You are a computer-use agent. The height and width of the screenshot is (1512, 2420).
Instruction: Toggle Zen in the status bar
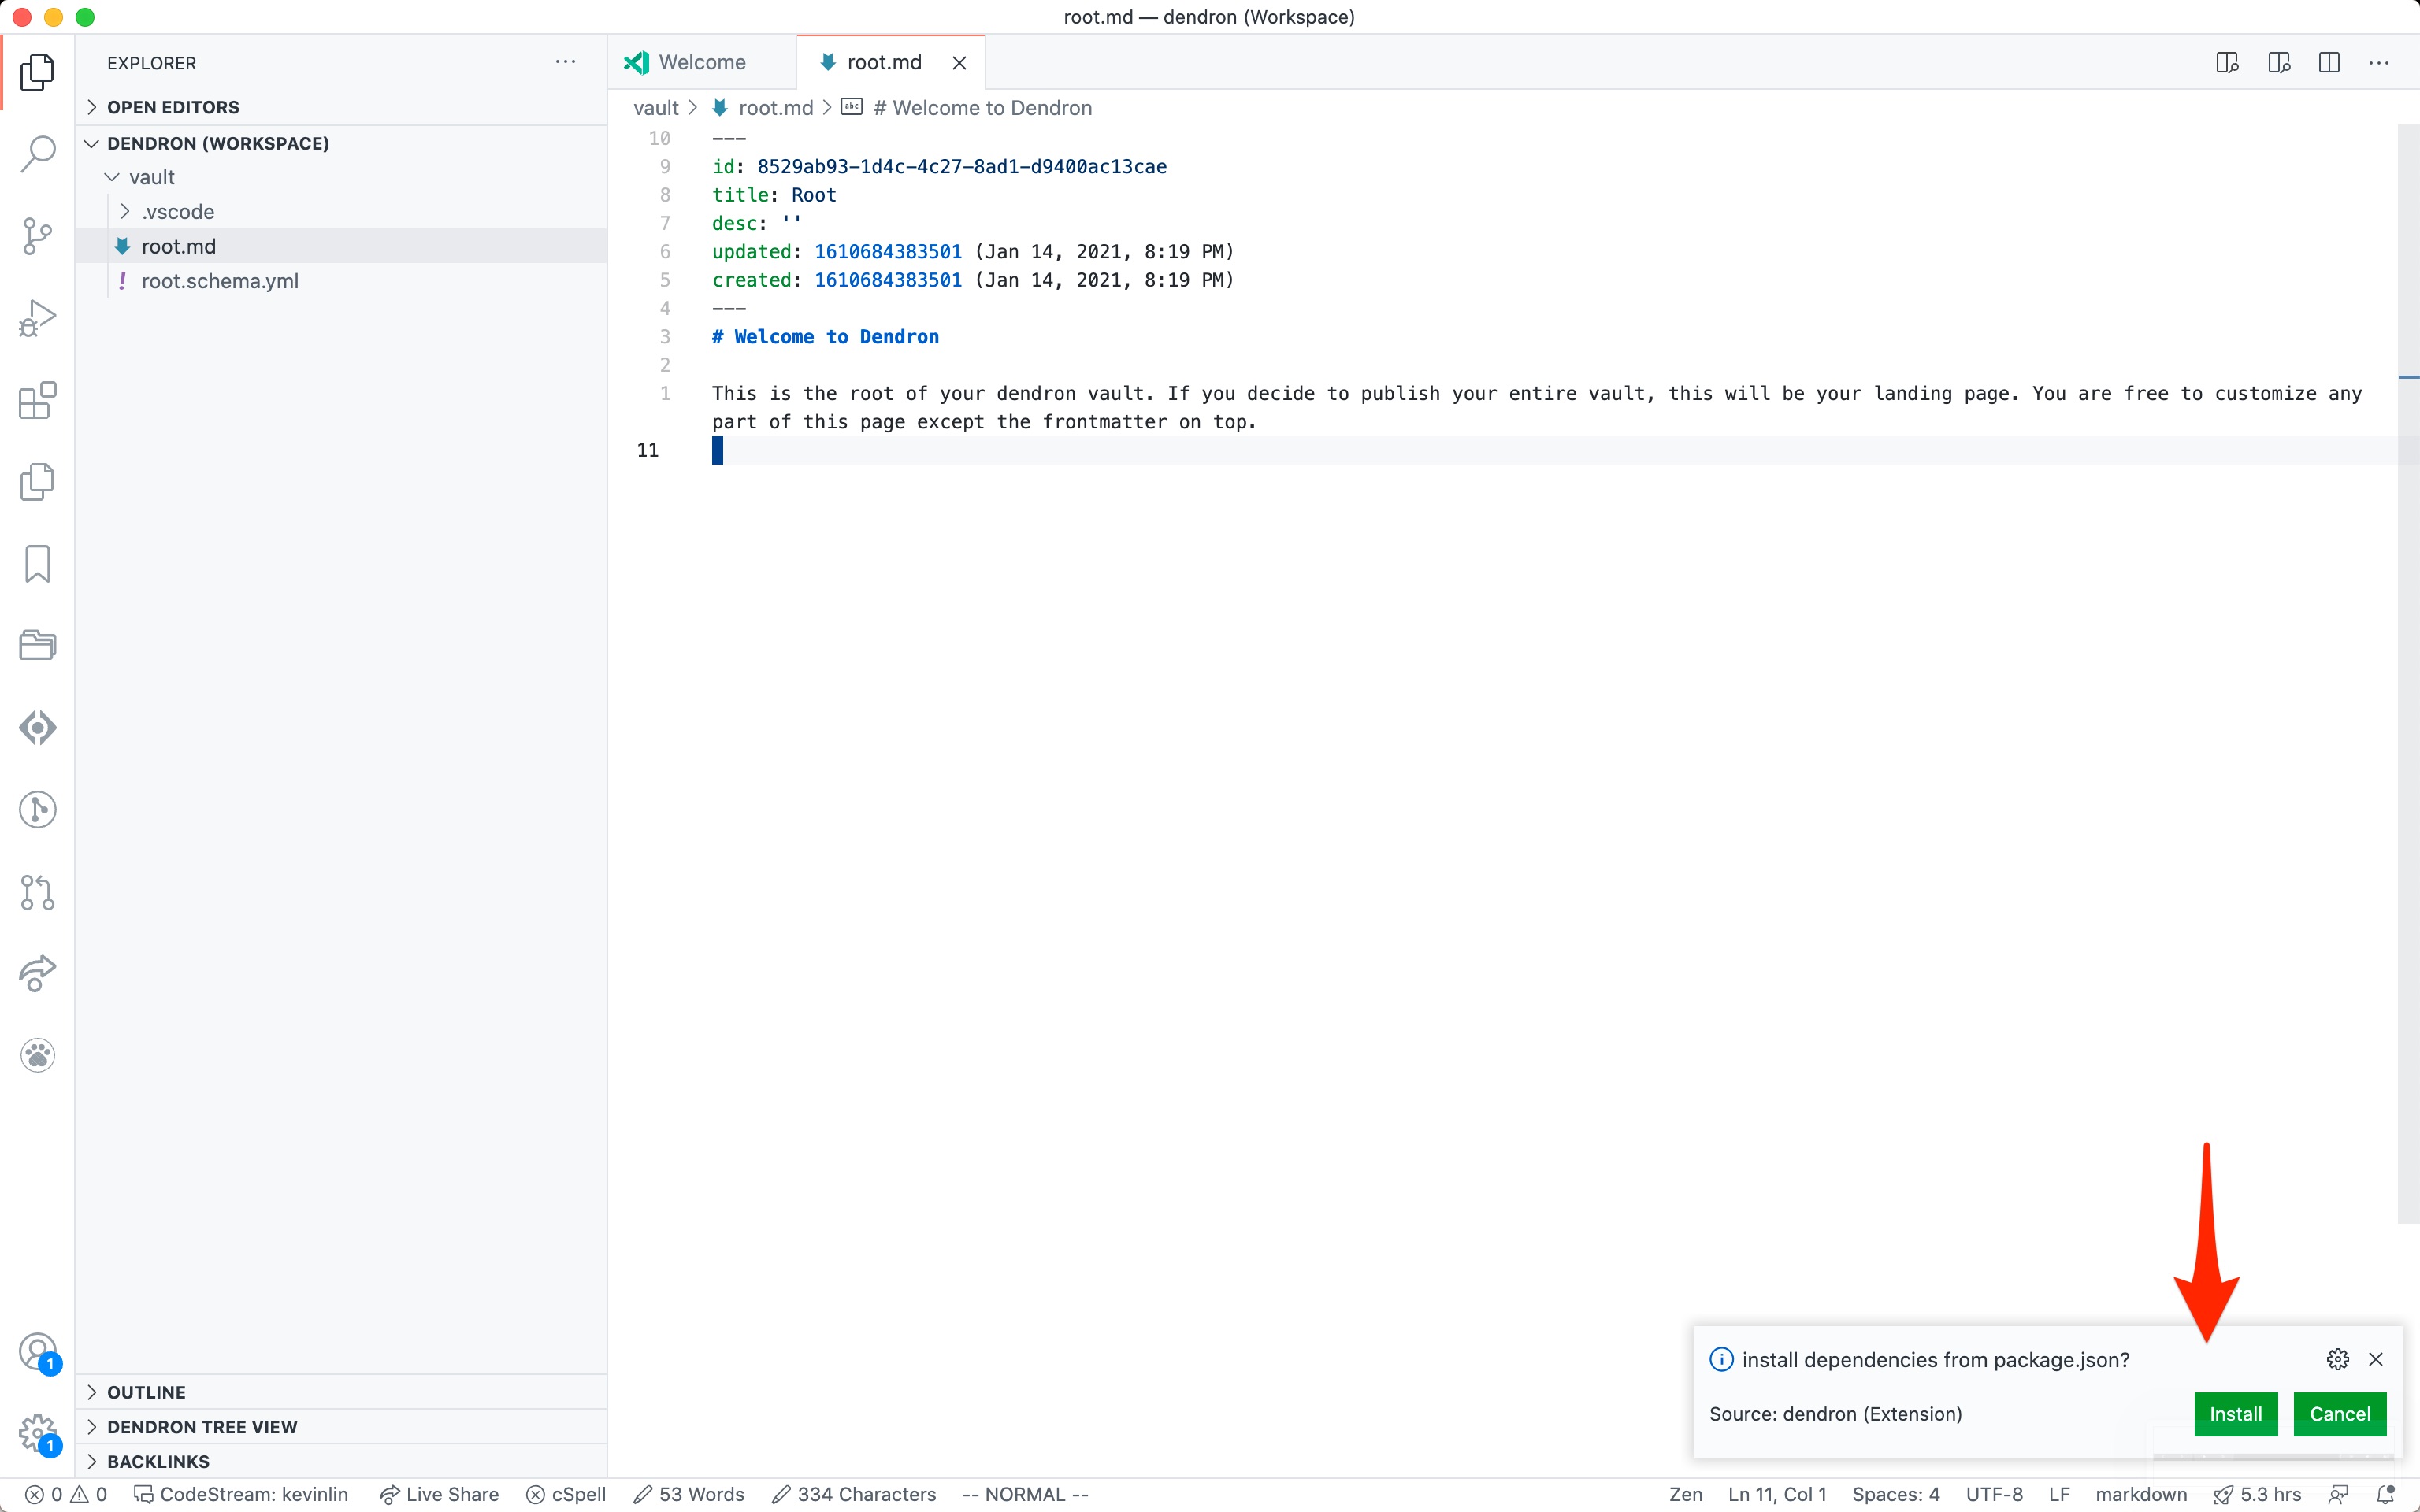point(1685,1494)
